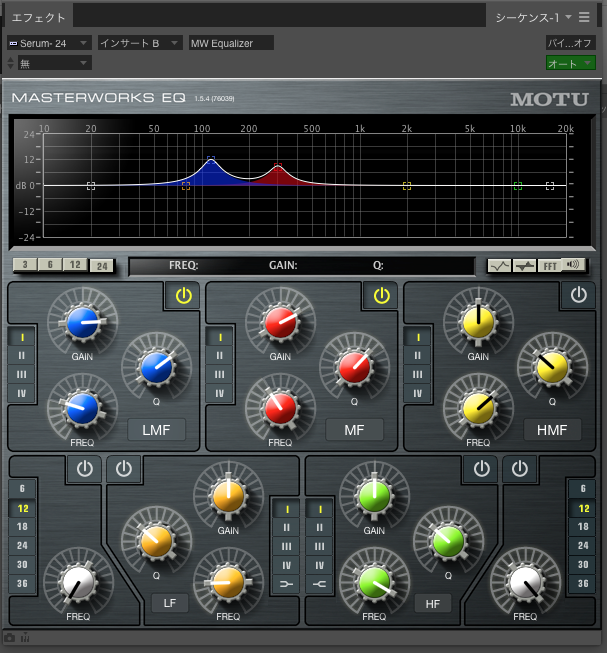Click the blue LMF node on graph
The image size is (607, 653).
(211, 160)
